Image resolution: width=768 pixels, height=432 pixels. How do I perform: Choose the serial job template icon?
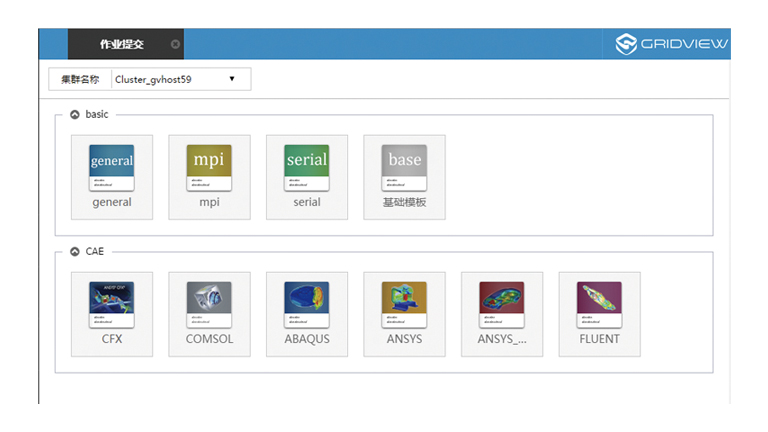(x=307, y=167)
